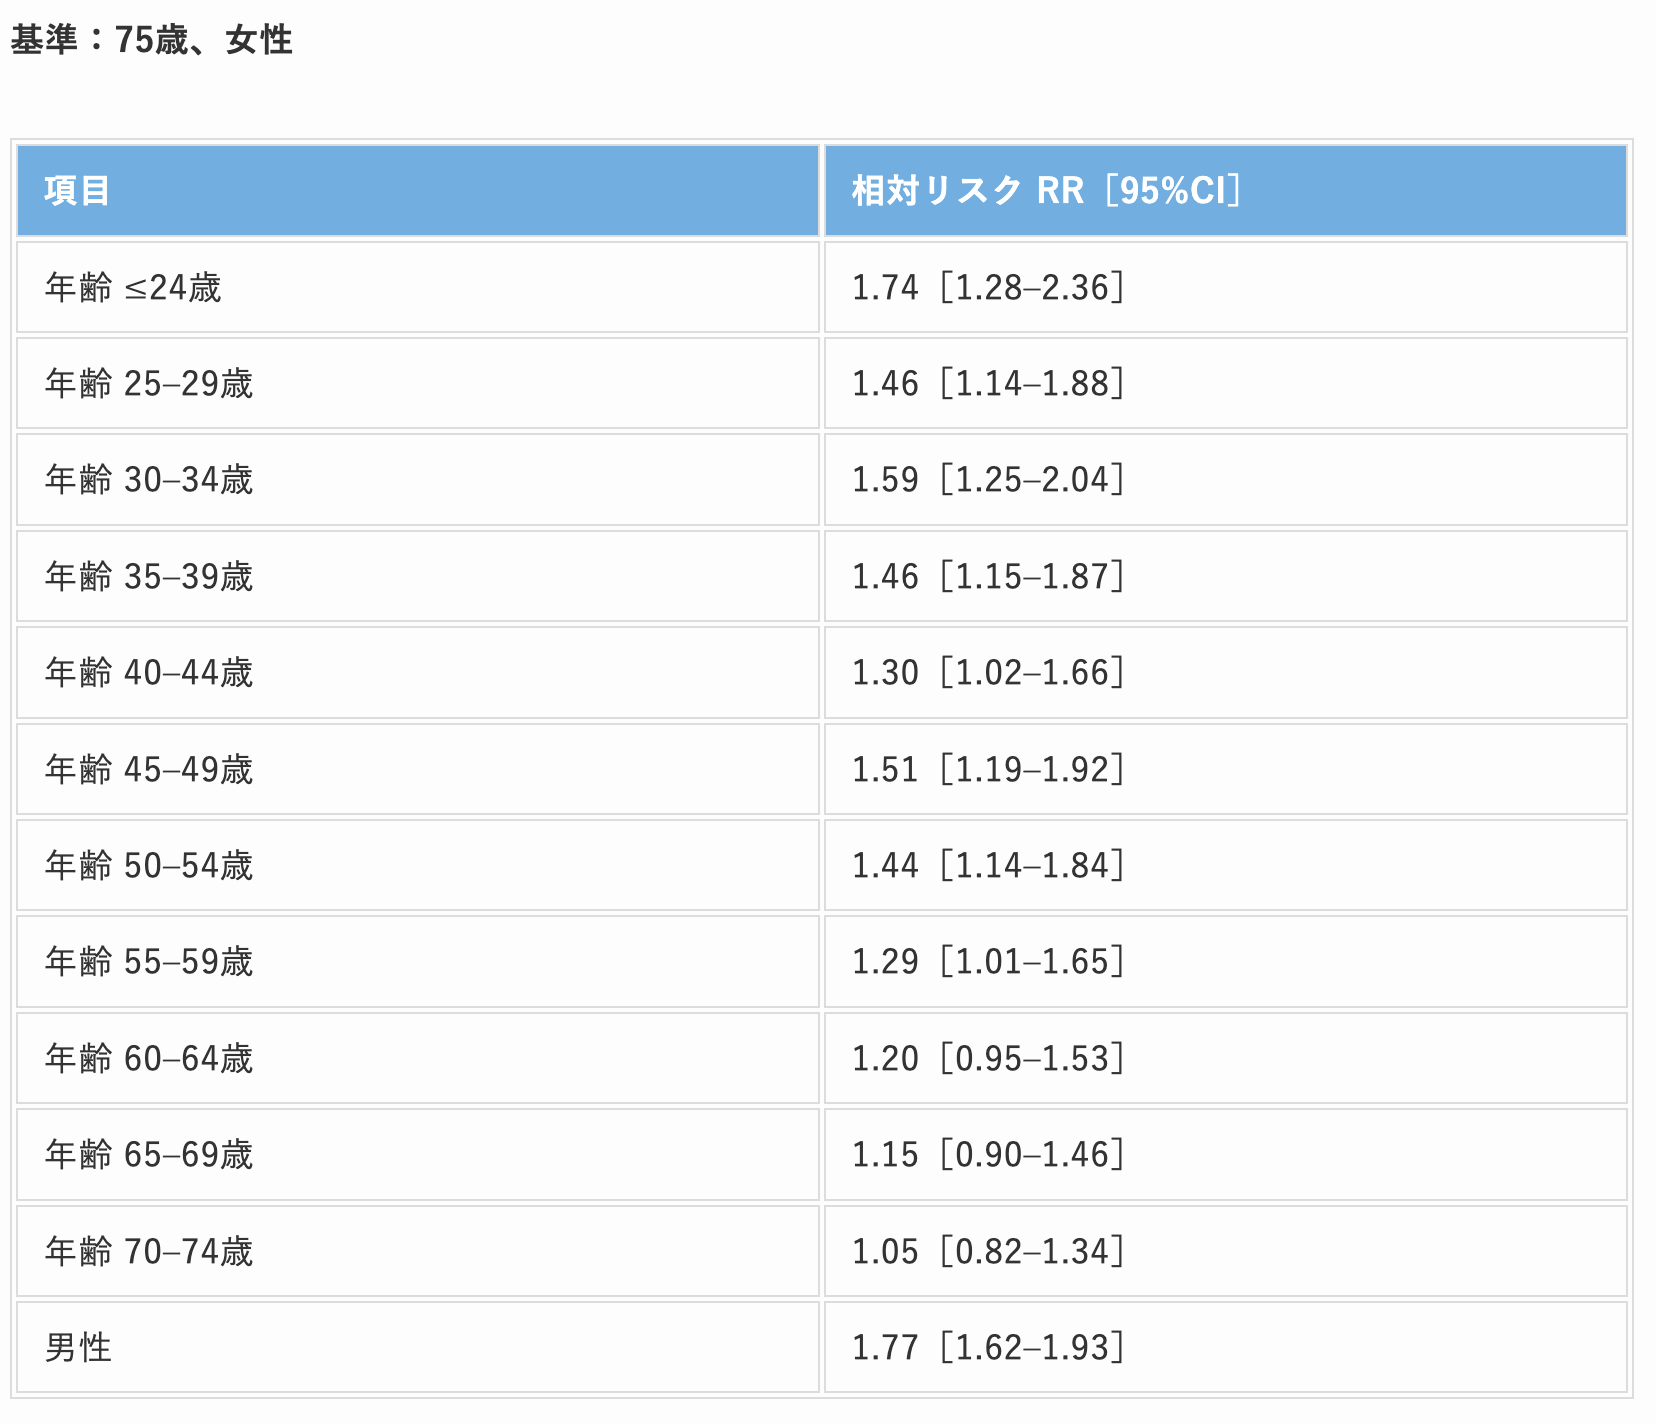The image size is (1656, 1424).
Task: Click the value 1.74 [1.28–2.36]
Action: click(987, 288)
